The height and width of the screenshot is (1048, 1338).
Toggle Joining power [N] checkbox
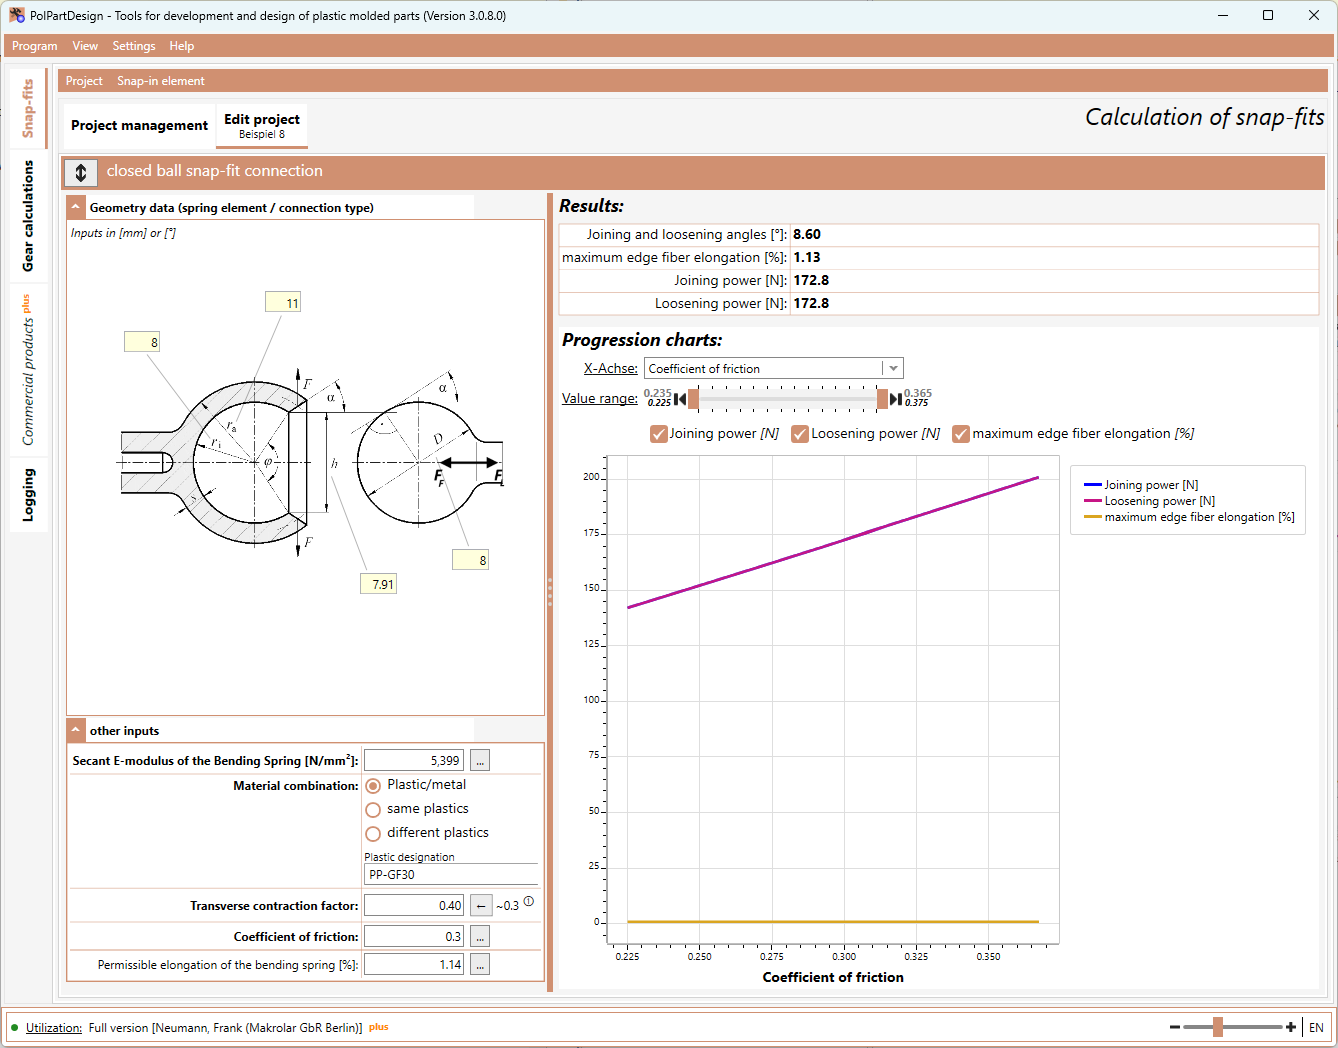659,434
